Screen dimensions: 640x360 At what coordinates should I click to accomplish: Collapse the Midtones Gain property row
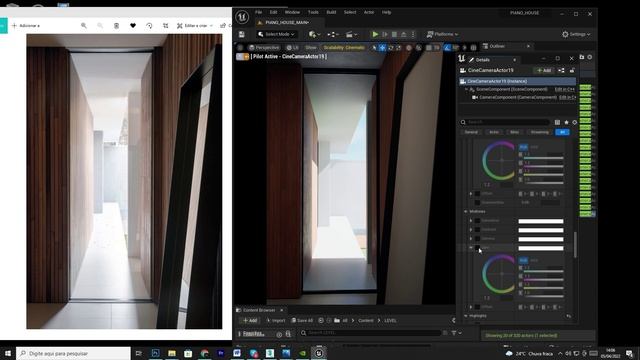point(471,248)
